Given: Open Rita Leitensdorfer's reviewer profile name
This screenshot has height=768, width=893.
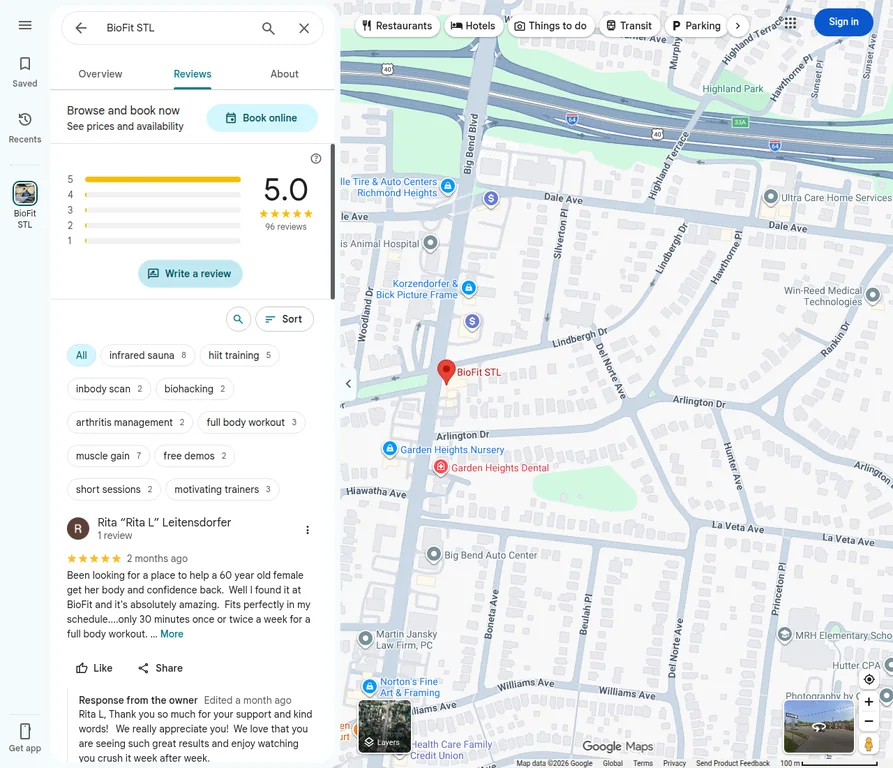Looking at the screenshot, I should pos(164,522).
